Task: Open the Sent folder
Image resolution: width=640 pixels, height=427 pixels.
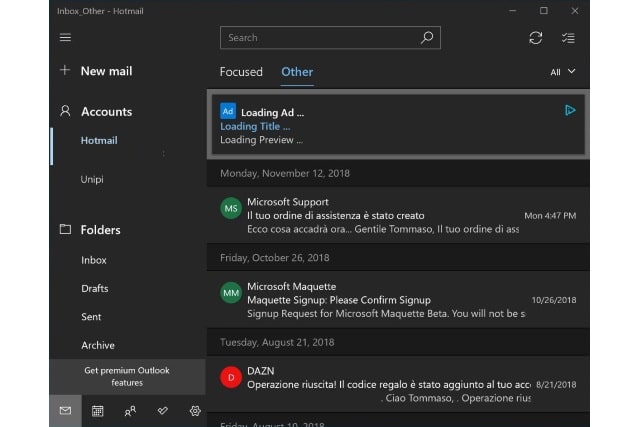Action: point(91,317)
